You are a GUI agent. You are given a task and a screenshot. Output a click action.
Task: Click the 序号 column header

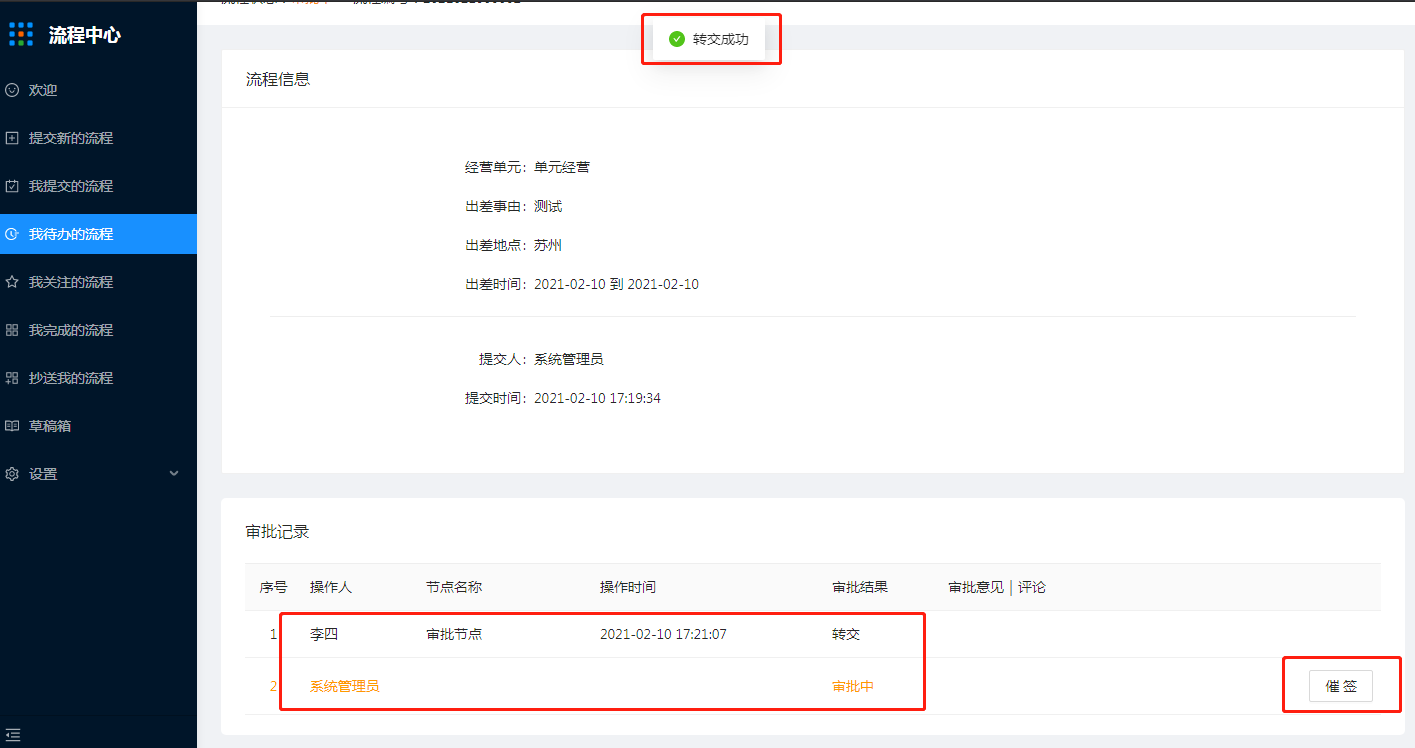(274, 587)
